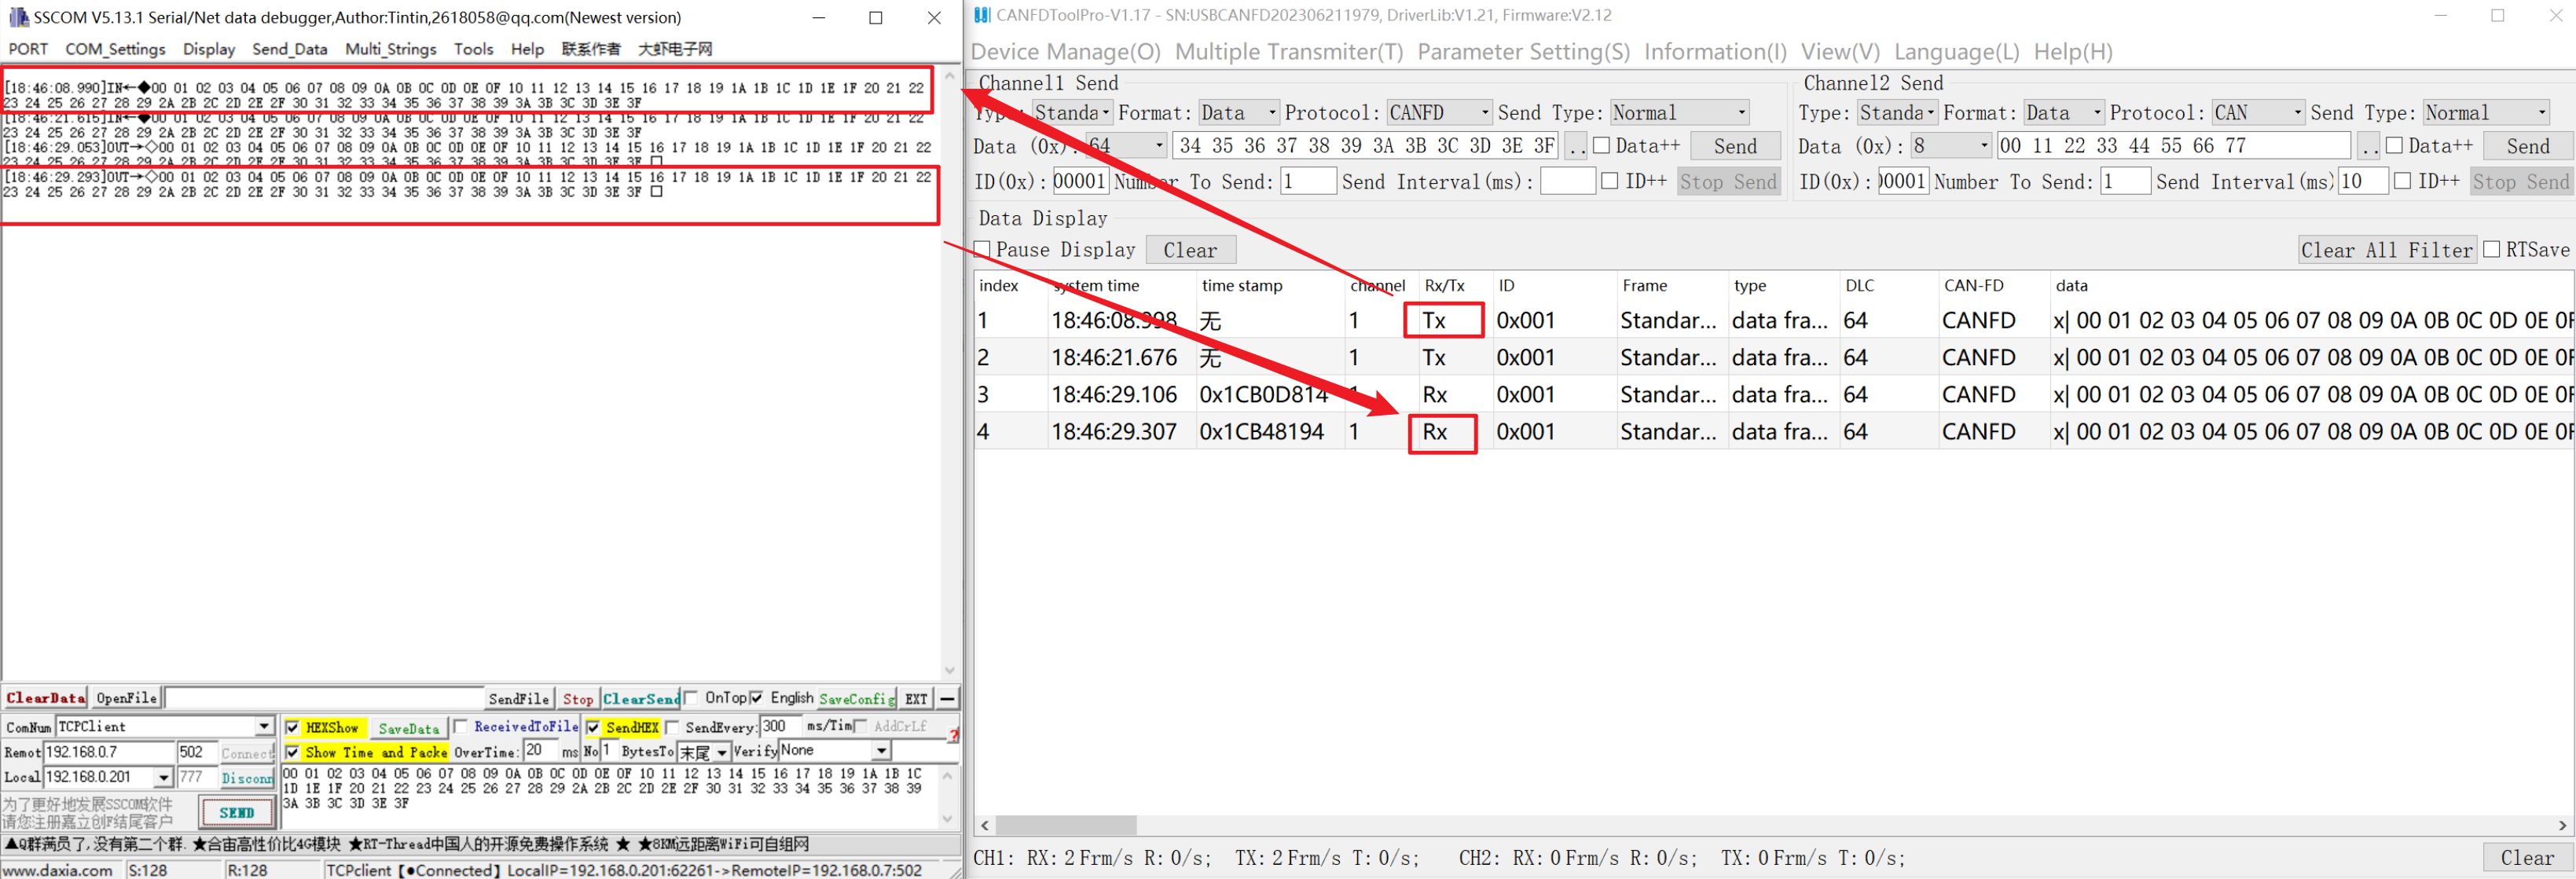Click the CANFDToolPro title bar app icon

click(x=982, y=15)
